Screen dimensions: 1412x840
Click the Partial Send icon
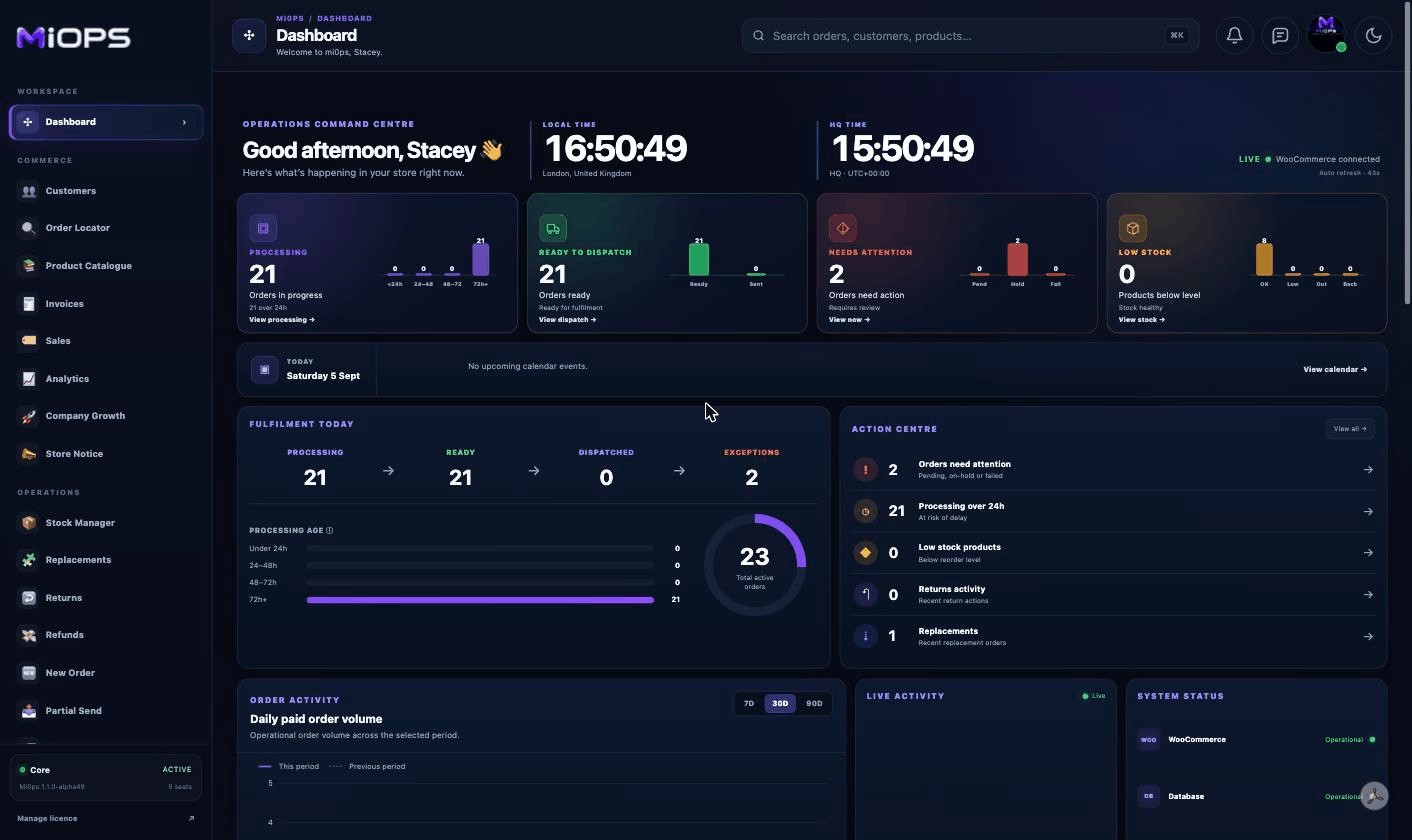point(28,711)
